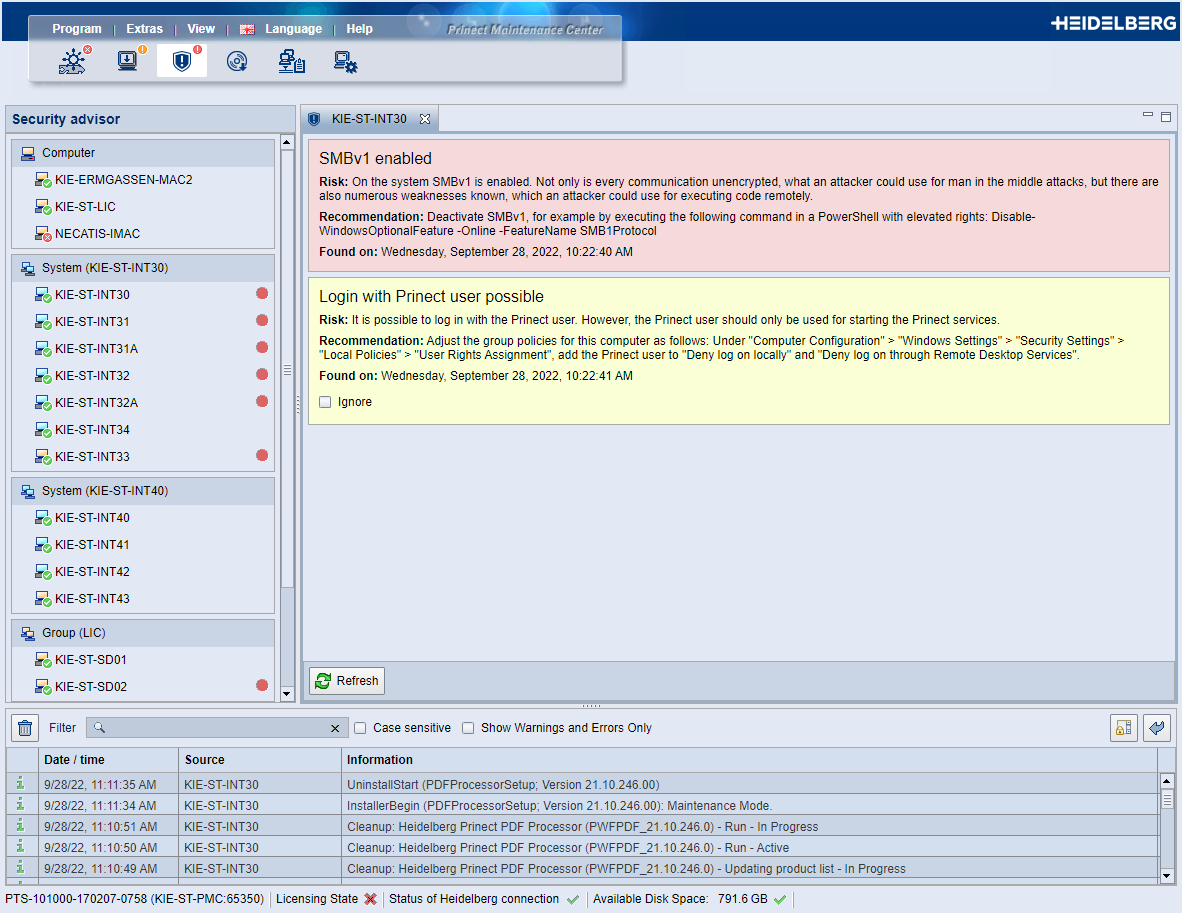Click the software updates monitor icon with orange badge
1182x913 pixels.
click(127, 61)
